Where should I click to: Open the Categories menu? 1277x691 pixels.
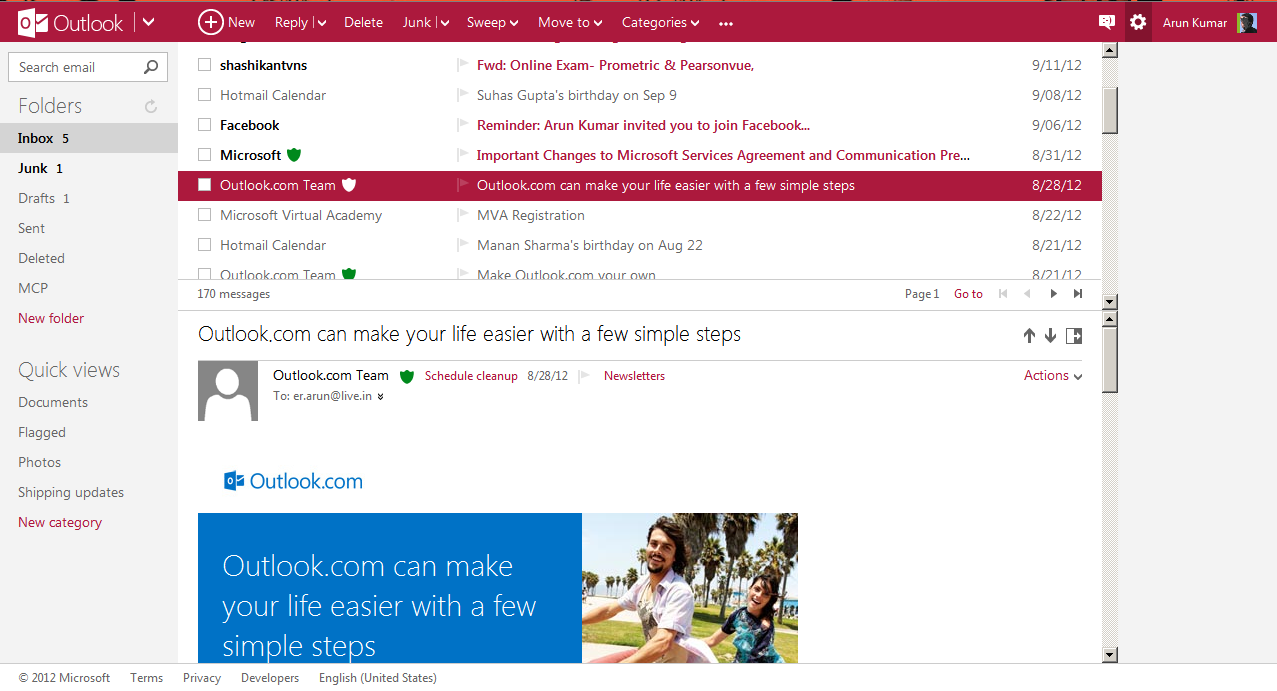coord(660,22)
